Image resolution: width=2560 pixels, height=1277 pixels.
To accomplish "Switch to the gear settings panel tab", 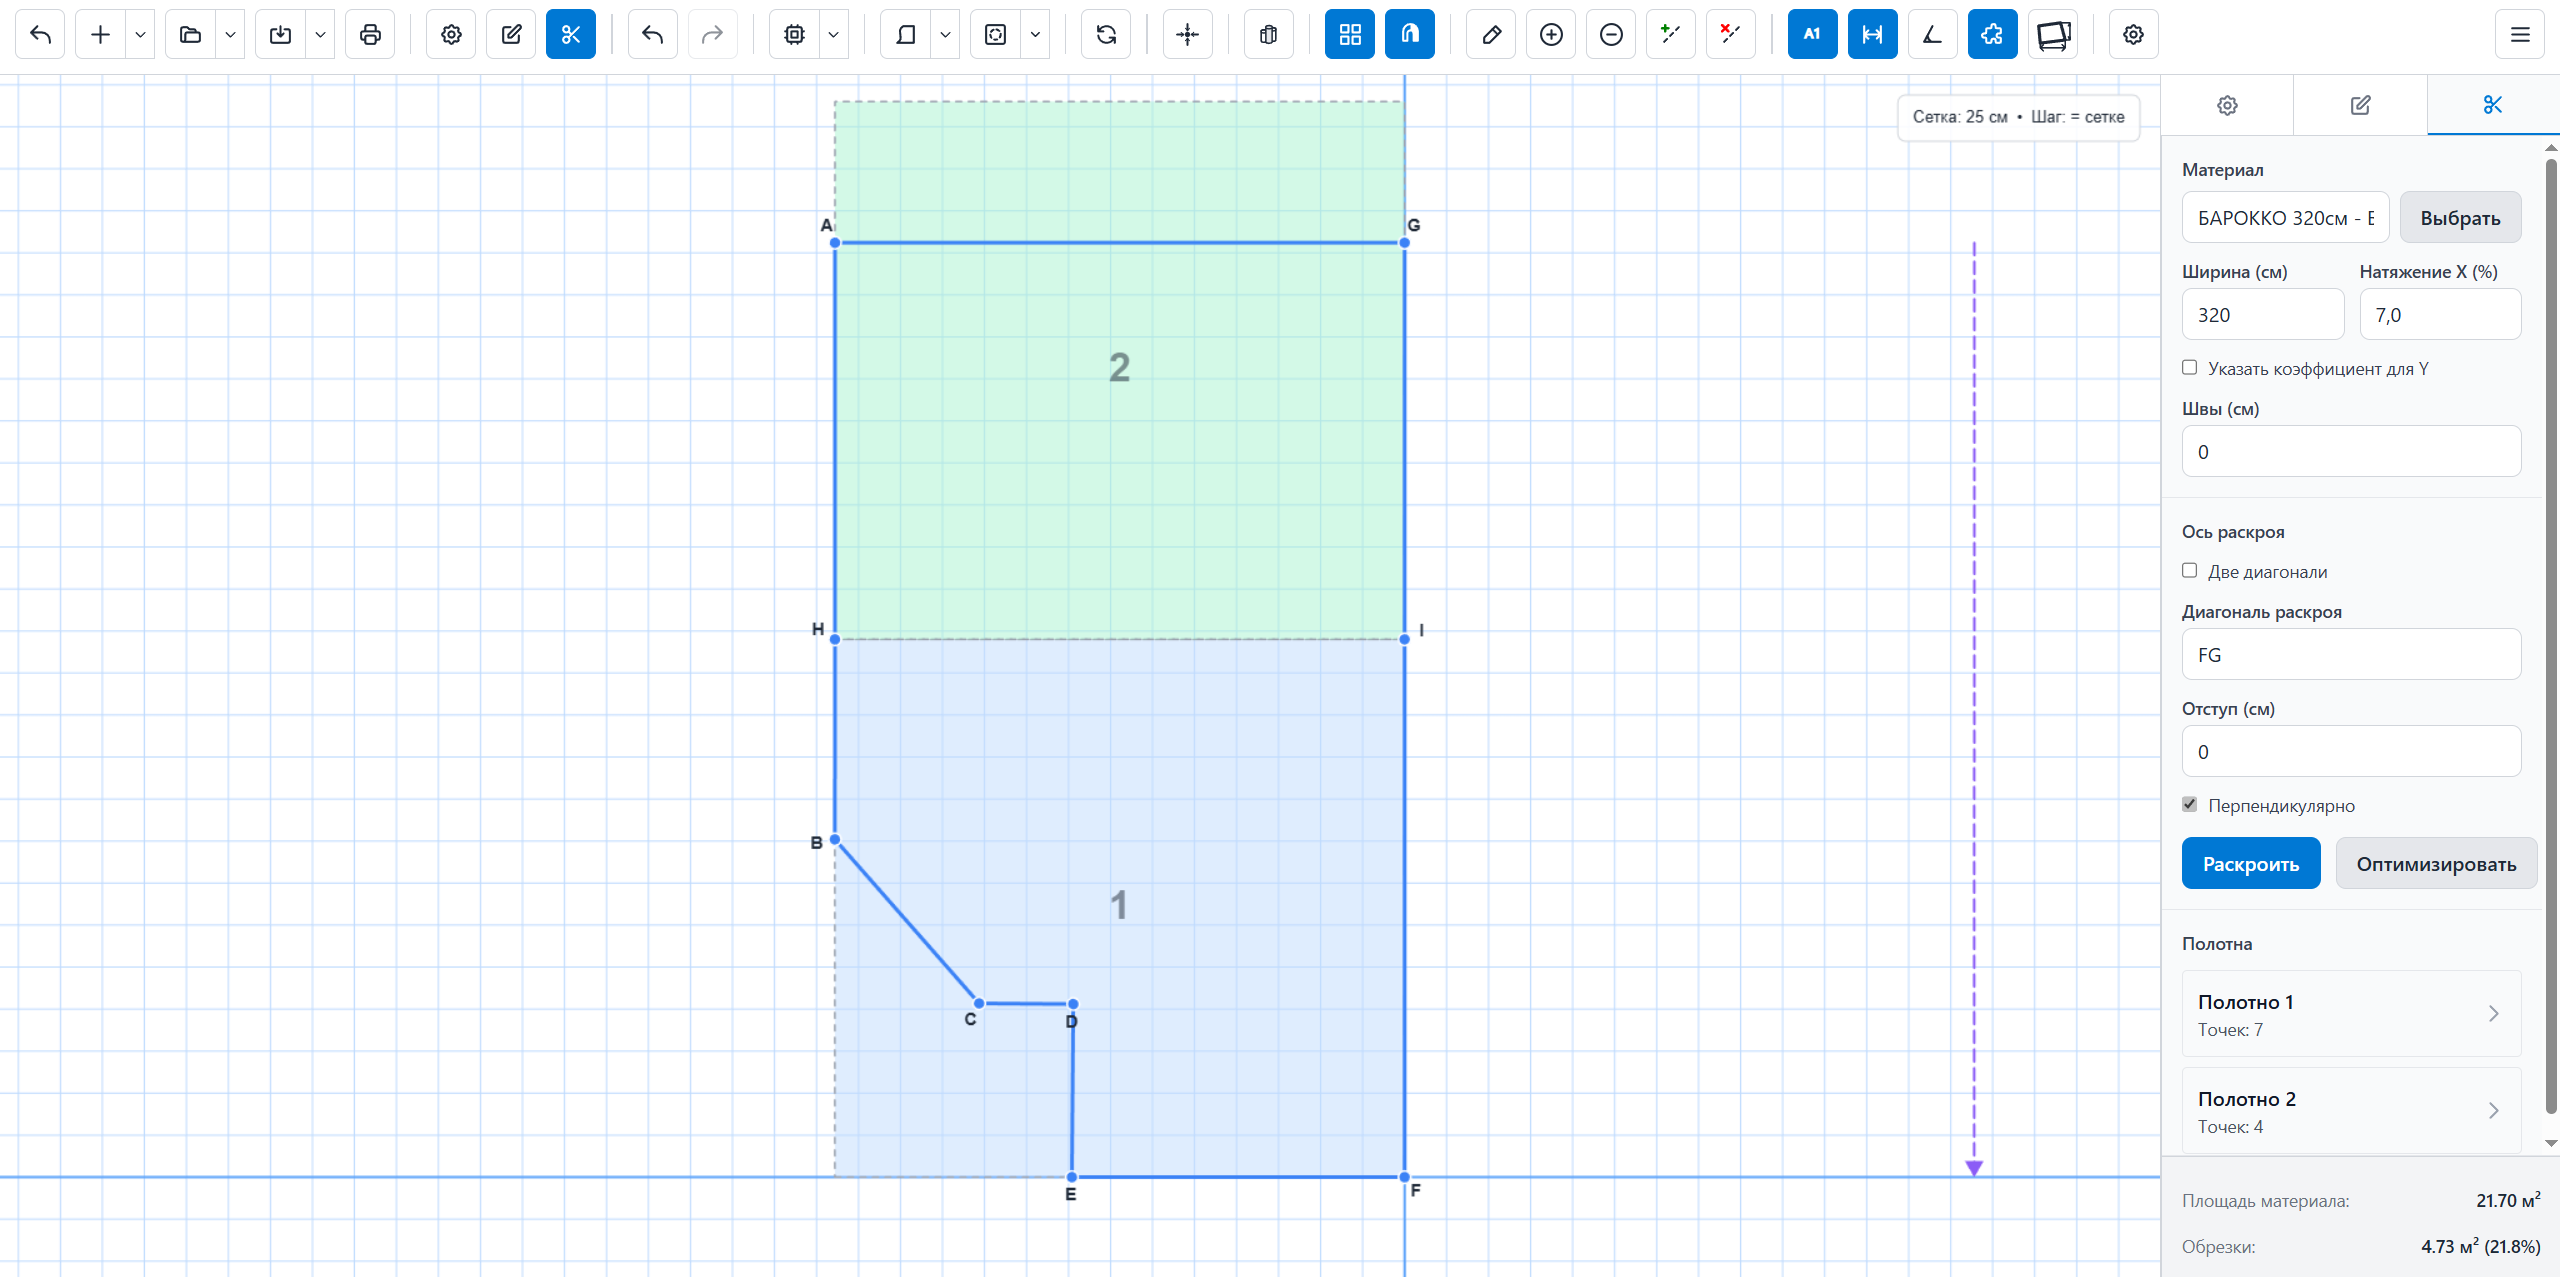I will (2227, 105).
